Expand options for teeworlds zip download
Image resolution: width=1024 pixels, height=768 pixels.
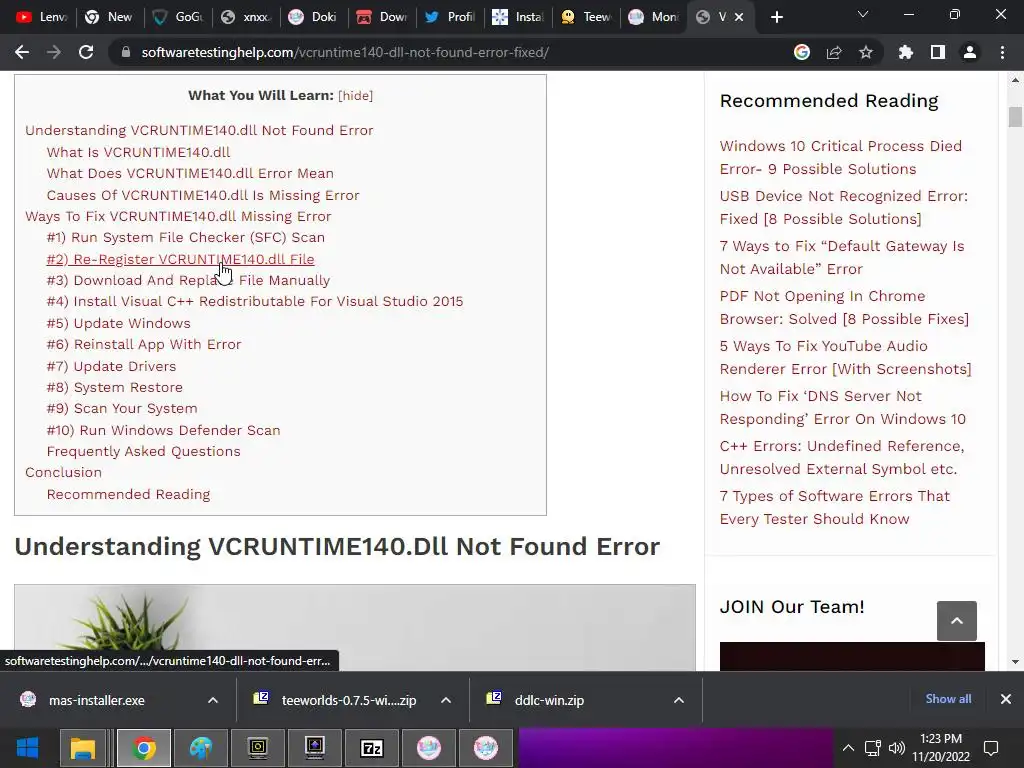(446, 700)
